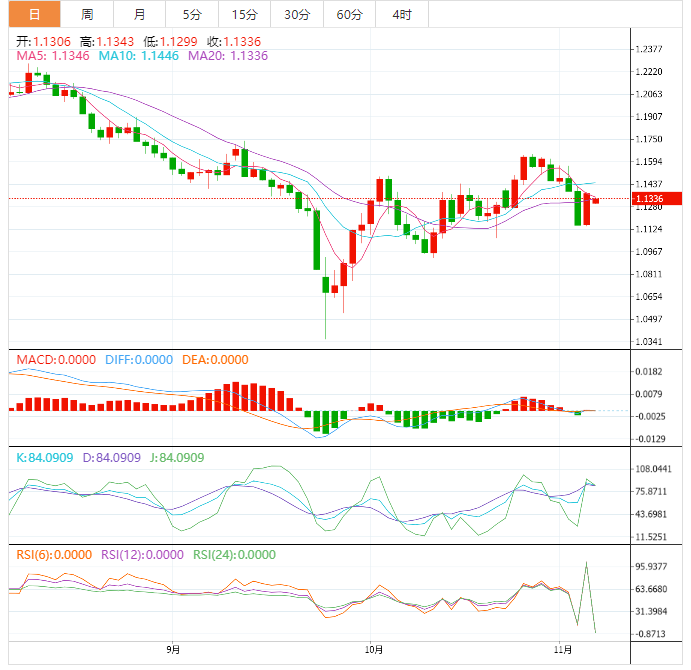Click the 1.2377 price axis label
The width and height of the screenshot is (691, 670).
click(x=649, y=49)
